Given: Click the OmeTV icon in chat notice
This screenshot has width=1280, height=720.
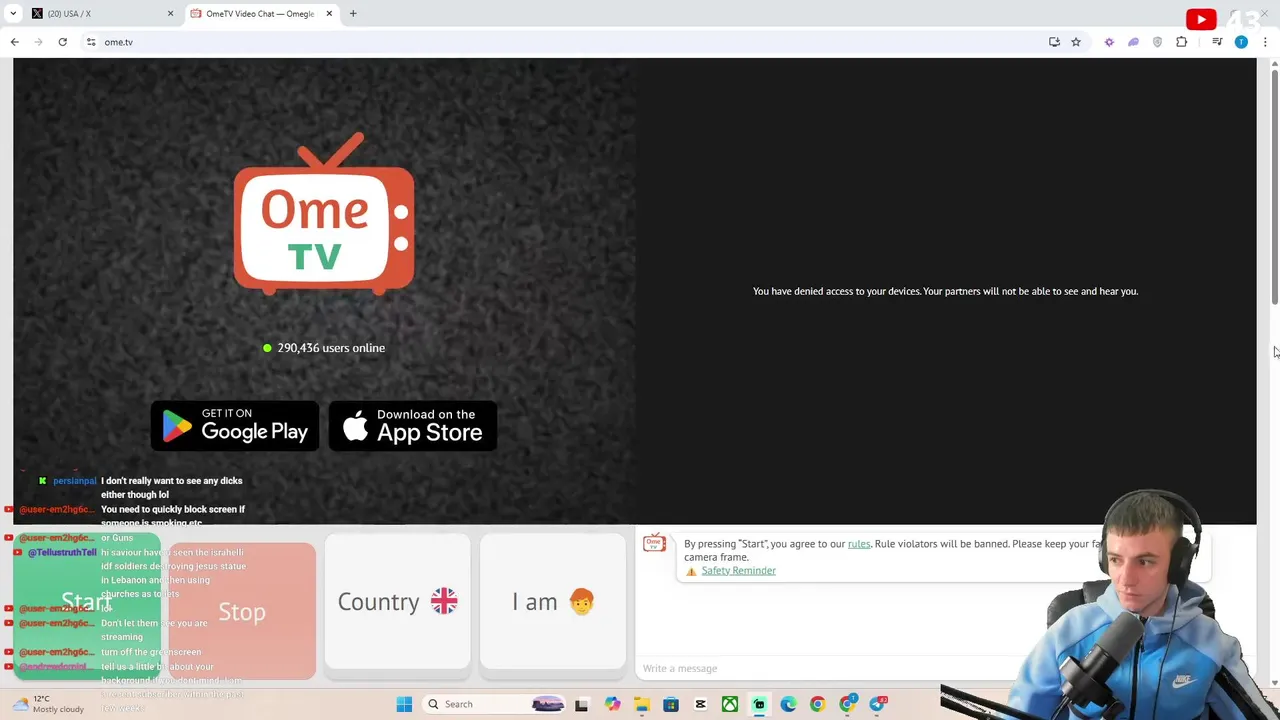Looking at the screenshot, I should click(x=654, y=543).
